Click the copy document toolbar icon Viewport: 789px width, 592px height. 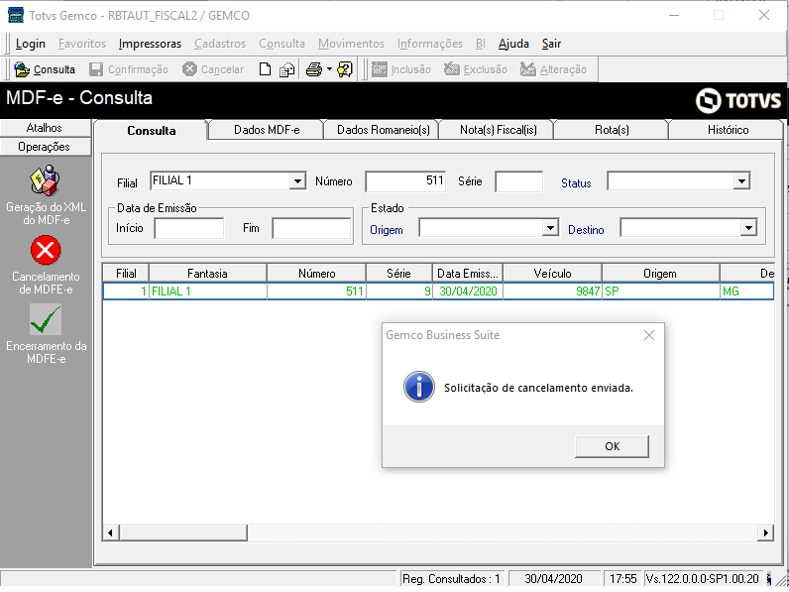click(x=287, y=69)
